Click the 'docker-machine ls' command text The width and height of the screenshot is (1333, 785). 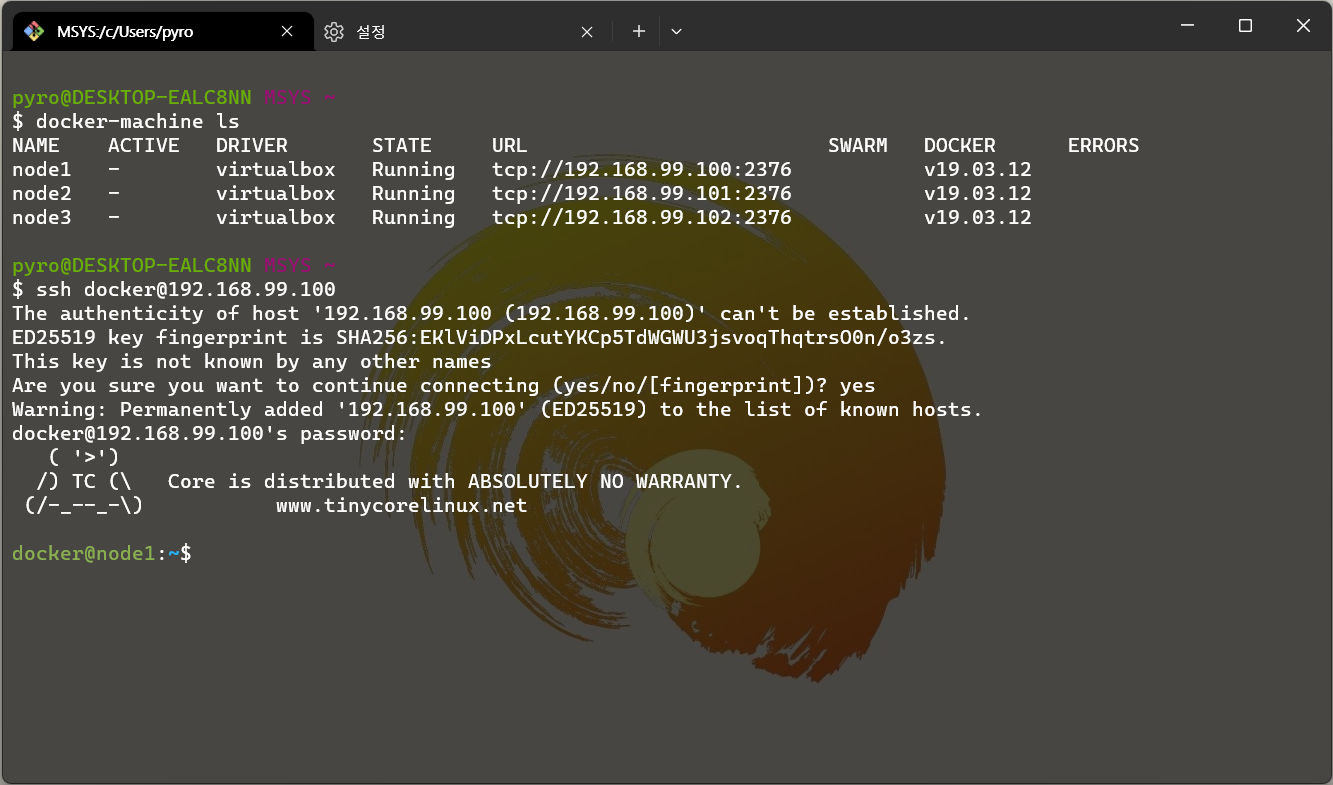pyautogui.click(x=138, y=121)
